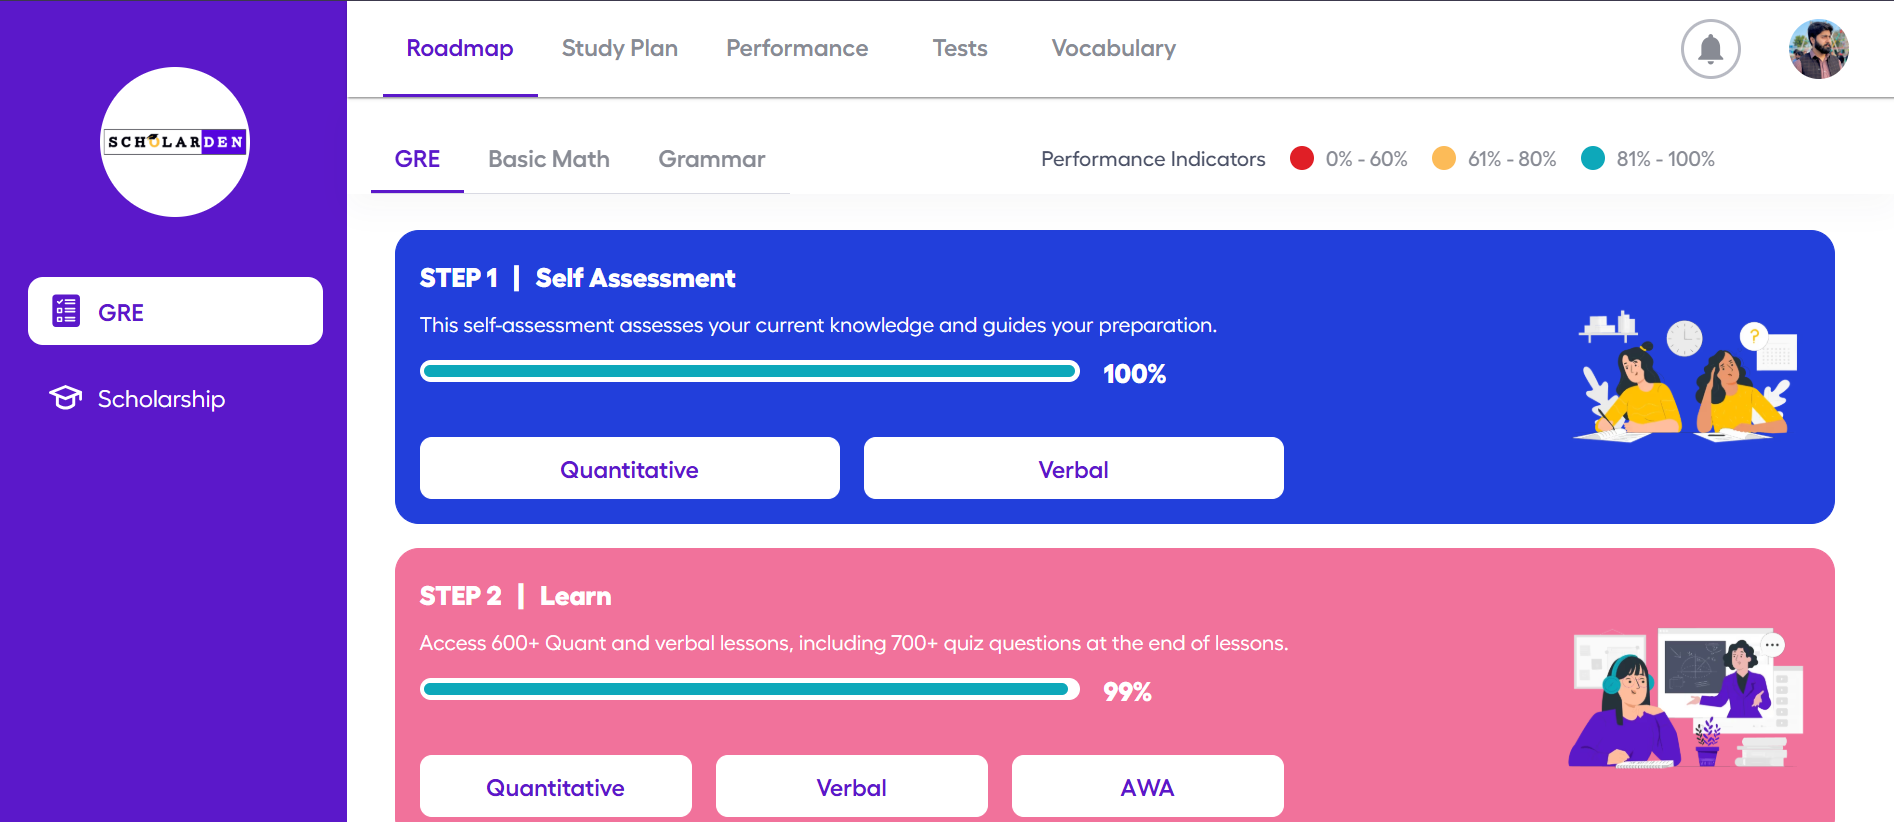This screenshot has width=1894, height=822.
Task: Click the Self Assessment 100% progress bar
Action: [749, 372]
